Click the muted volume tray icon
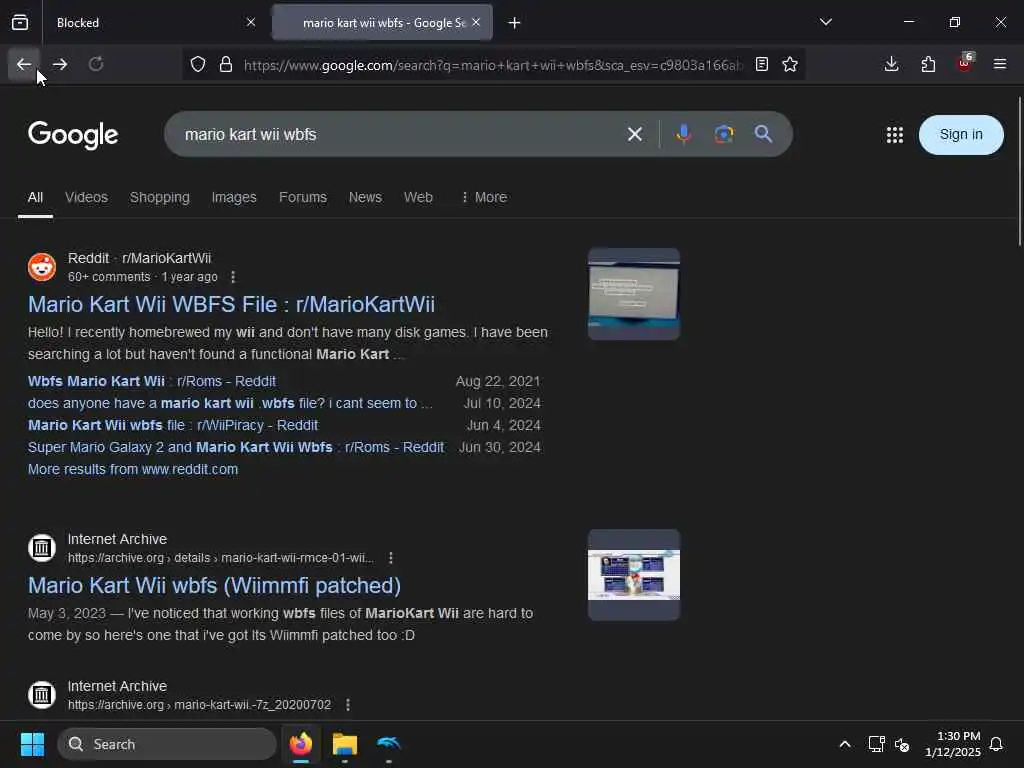Viewport: 1024px width, 768px height. point(902,744)
